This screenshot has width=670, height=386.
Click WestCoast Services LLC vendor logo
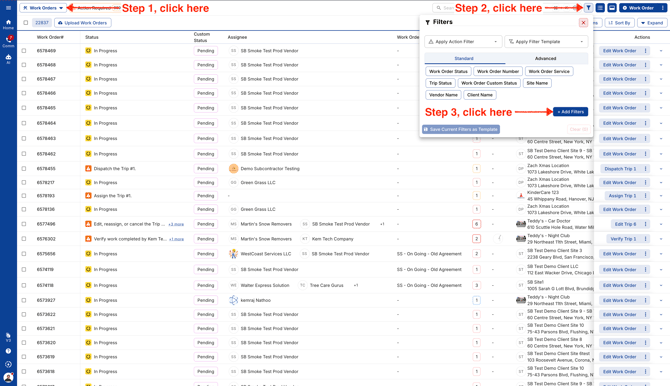(x=233, y=253)
